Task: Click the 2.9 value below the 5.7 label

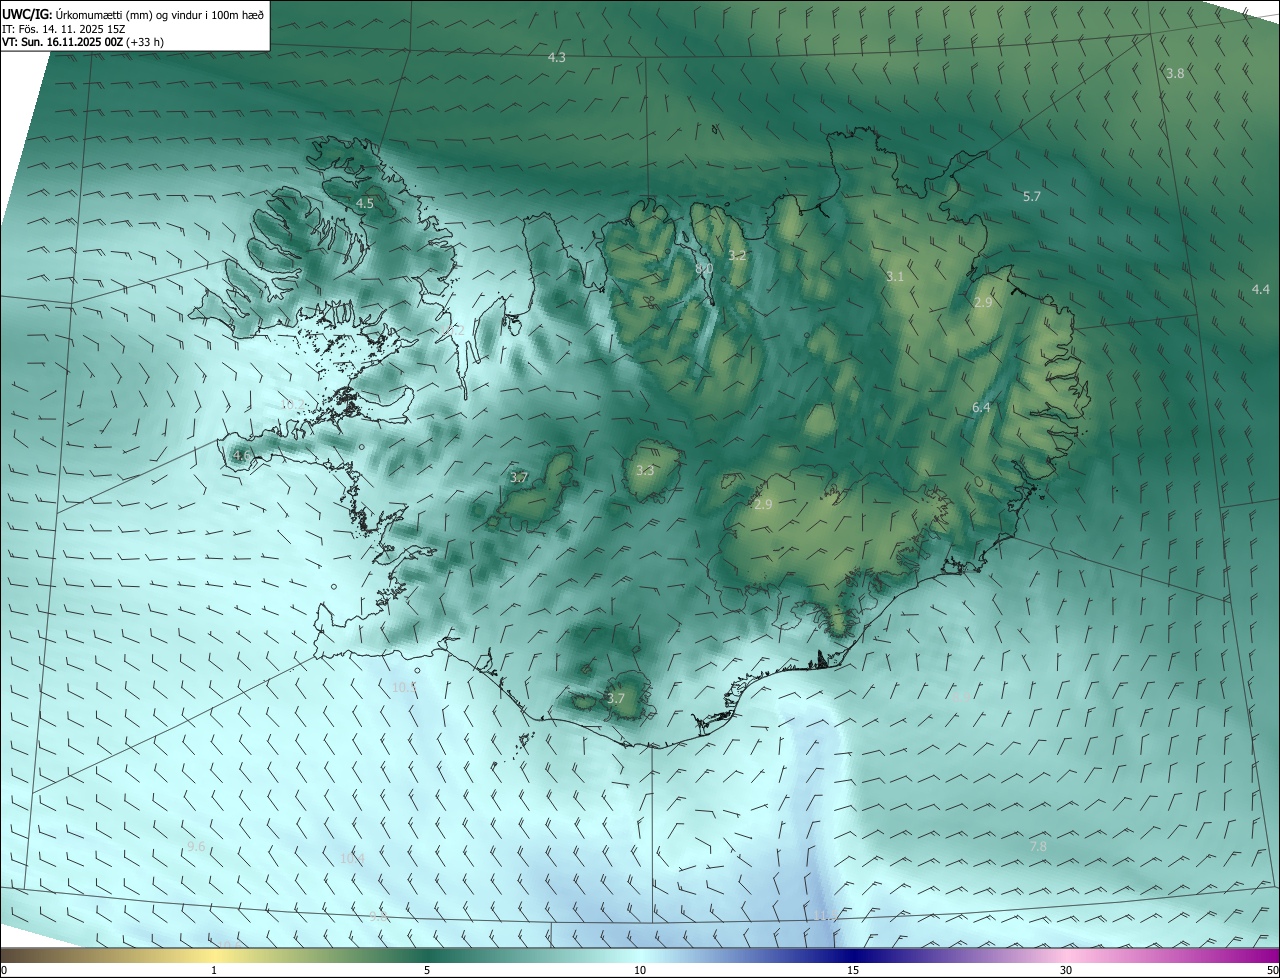Action: click(983, 303)
